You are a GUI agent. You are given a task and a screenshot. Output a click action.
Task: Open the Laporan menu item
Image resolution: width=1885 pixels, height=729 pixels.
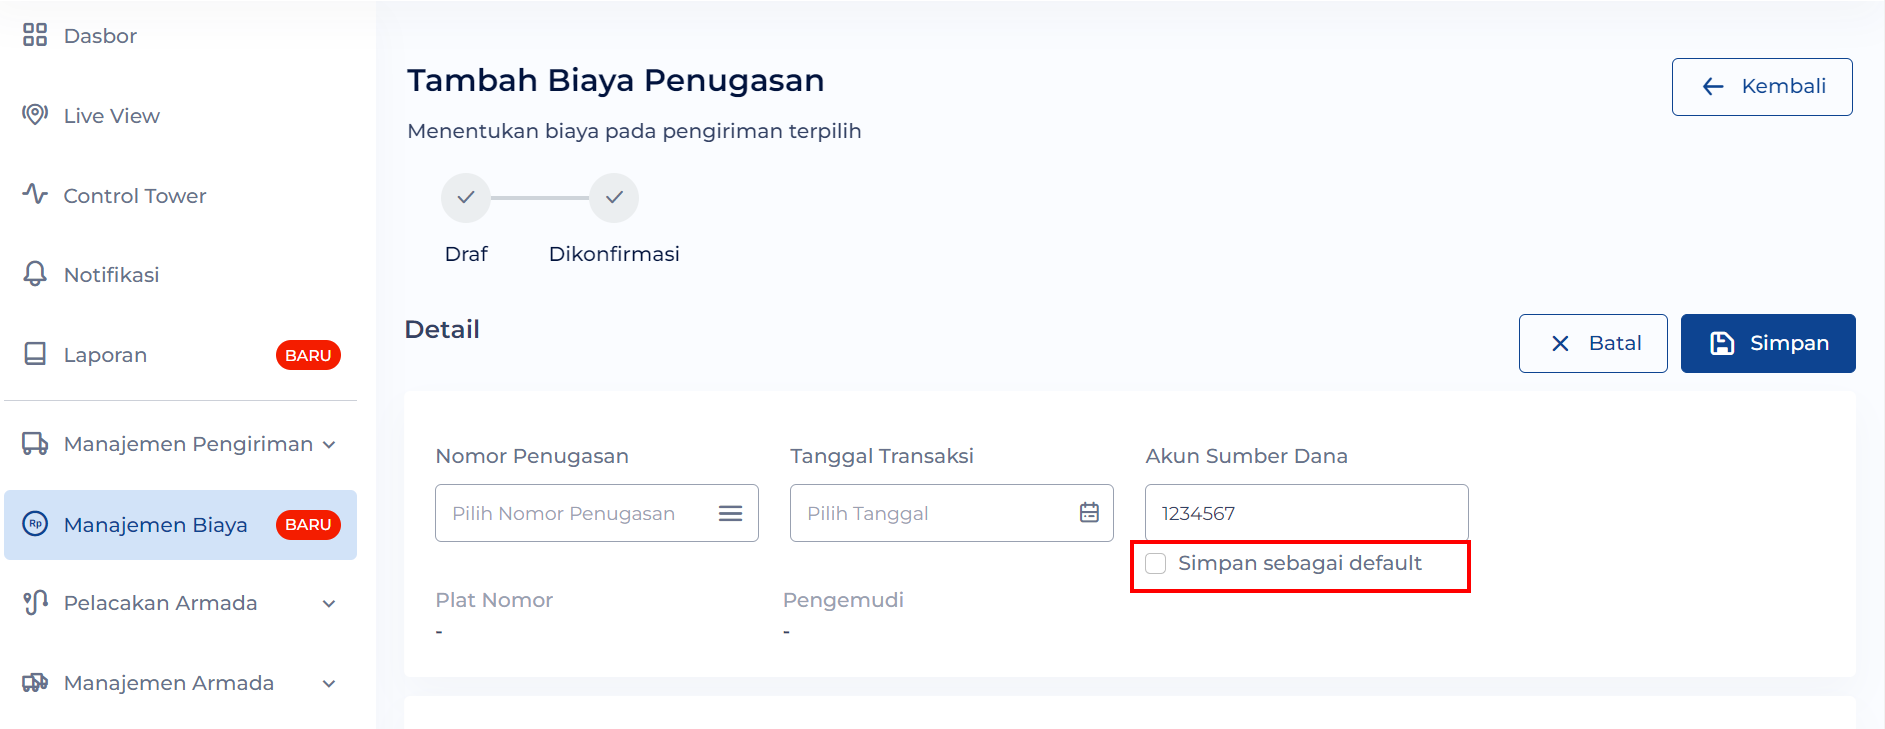(181, 355)
